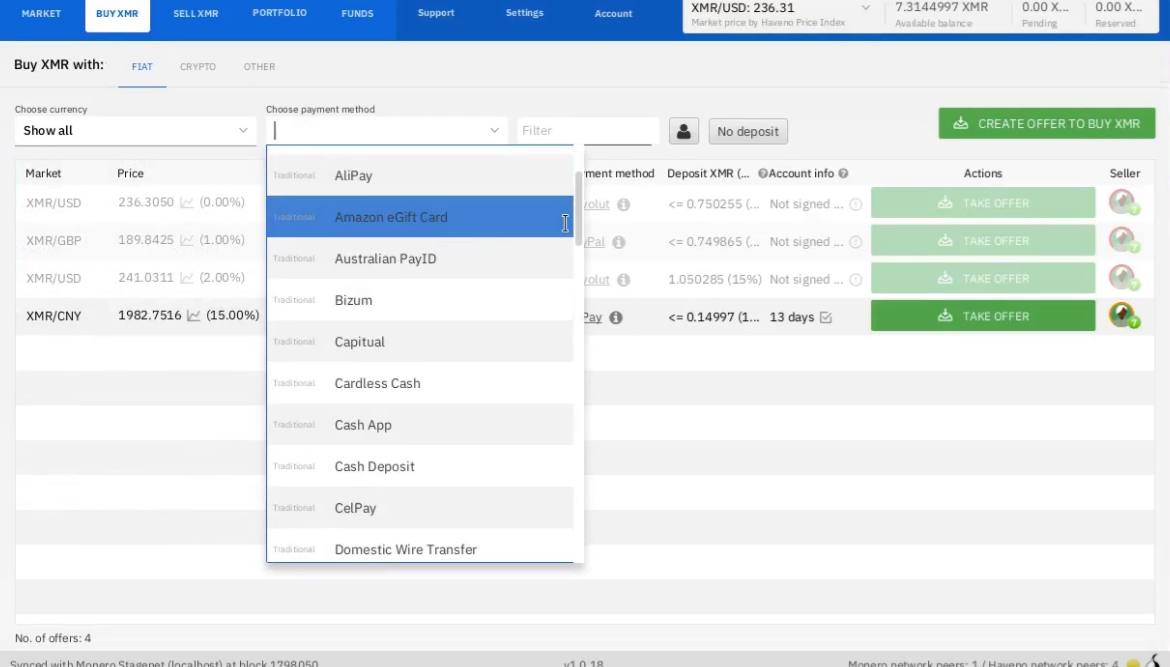This screenshot has width=1170, height=667.
Task: Click seller avatar in first XMR/USD row
Action: tap(1124, 203)
